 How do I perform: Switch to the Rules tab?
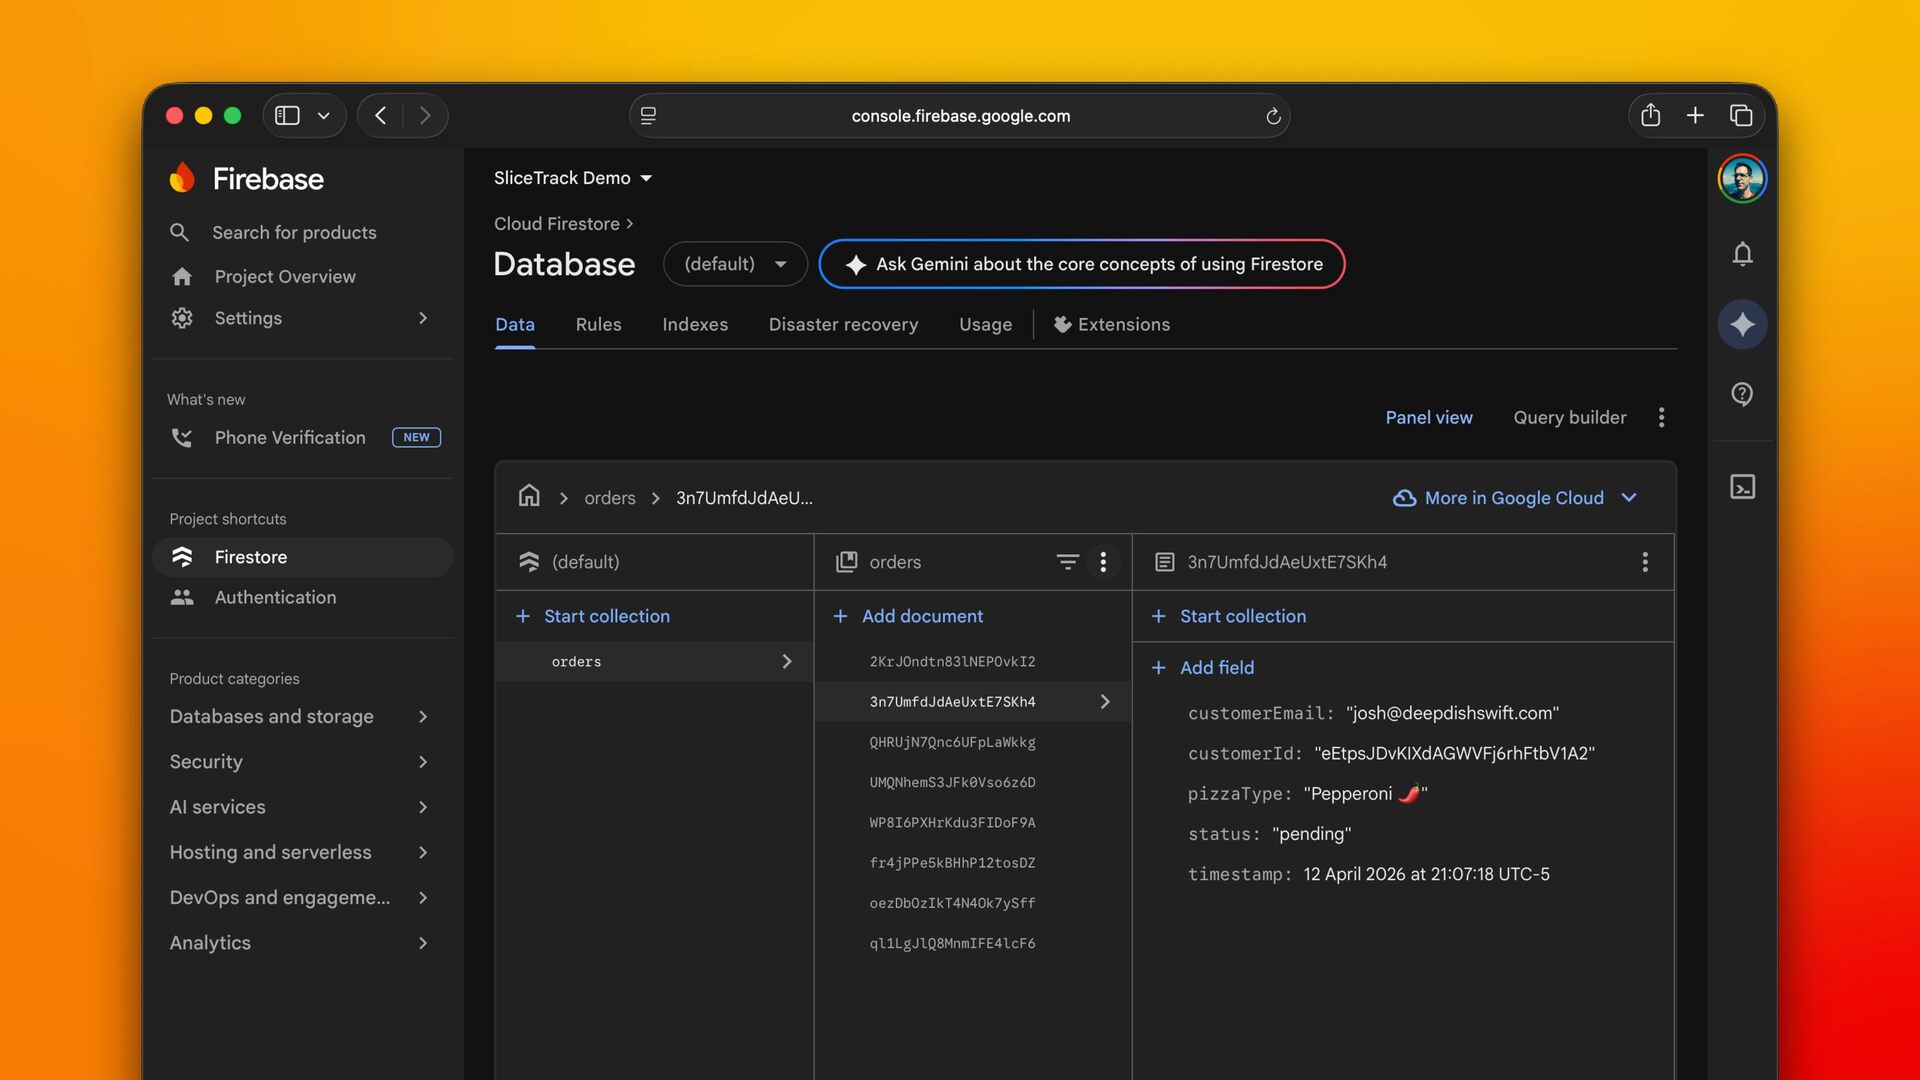598,324
